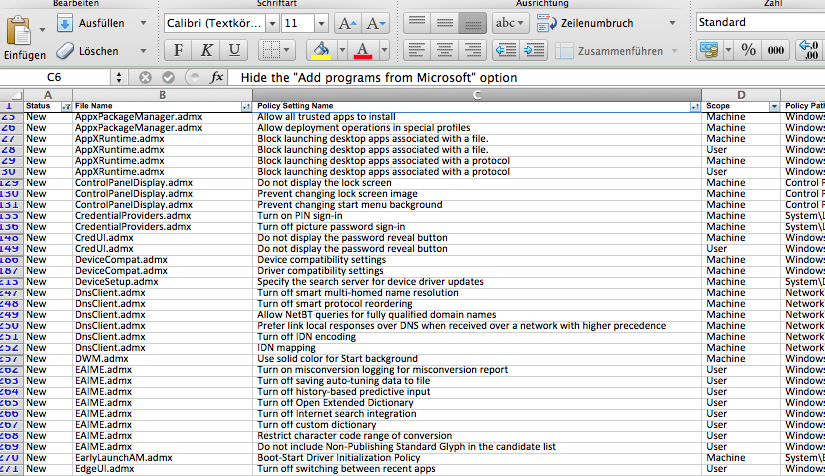Apply fill color using the paint bucket icon
Image resolution: width=825 pixels, height=476 pixels.
point(321,50)
